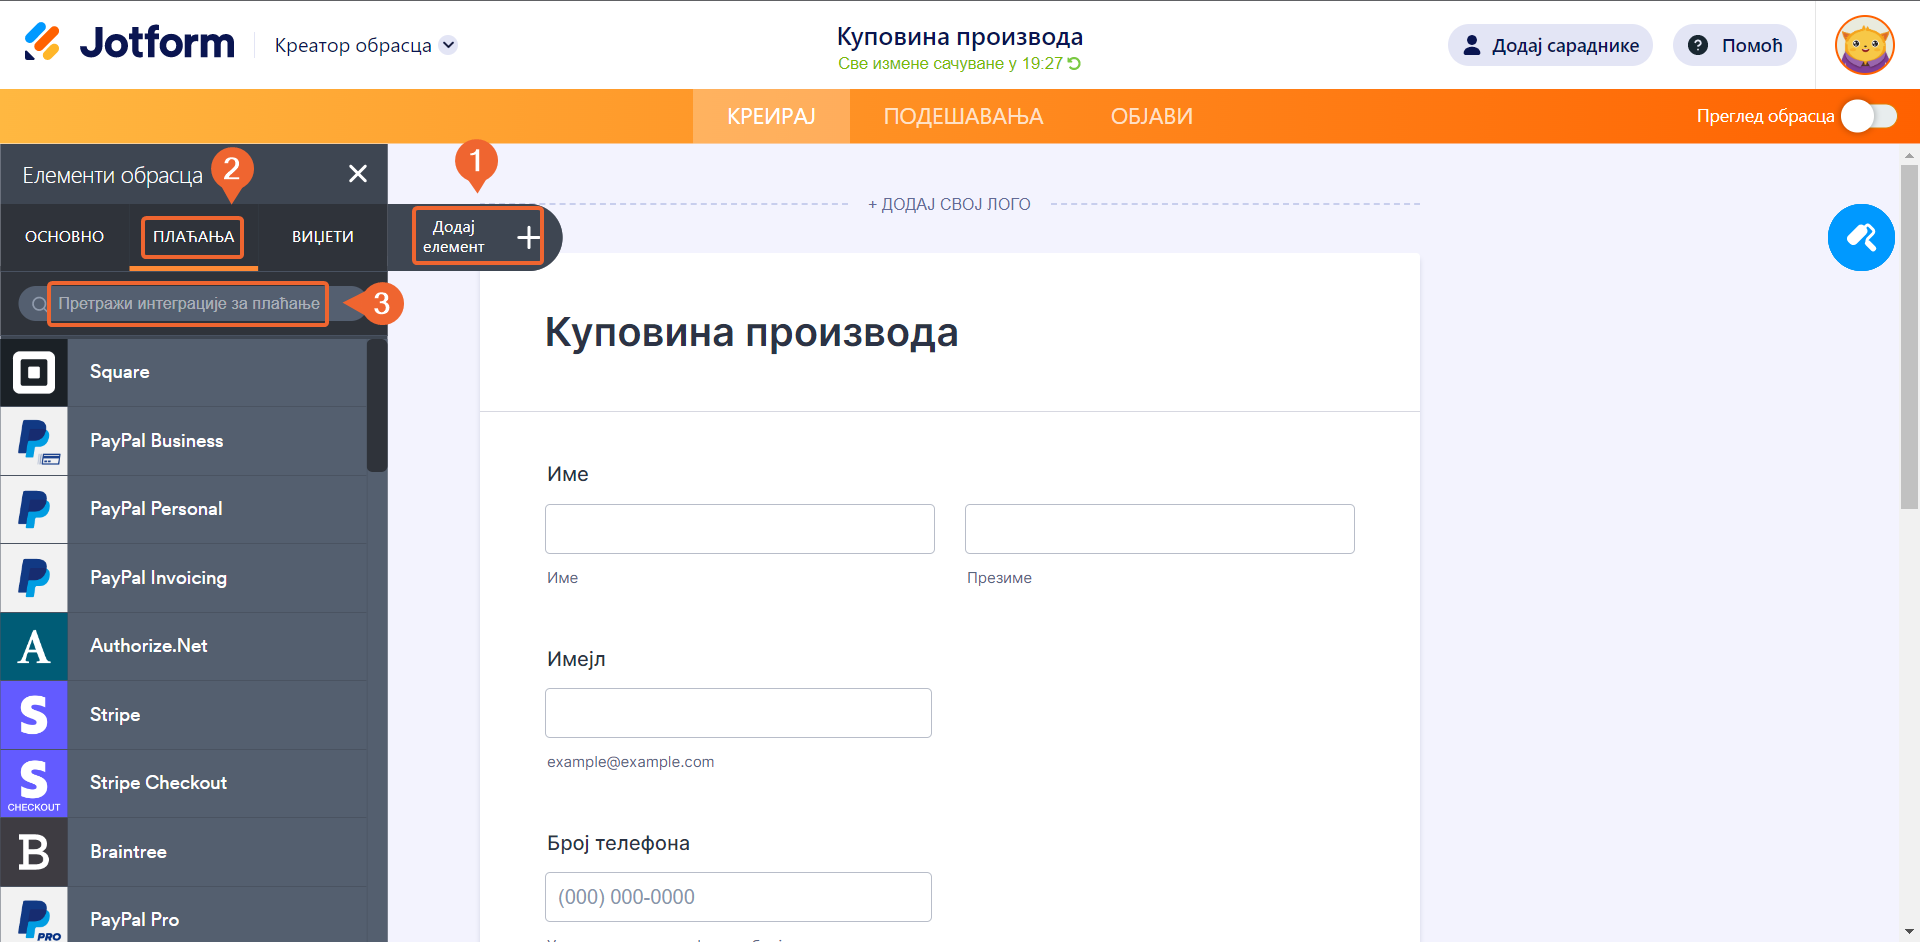Click the ДОДАЈ СВОЈ ЛОГО link
This screenshot has height=942, width=1920.
(x=949, y=204)
